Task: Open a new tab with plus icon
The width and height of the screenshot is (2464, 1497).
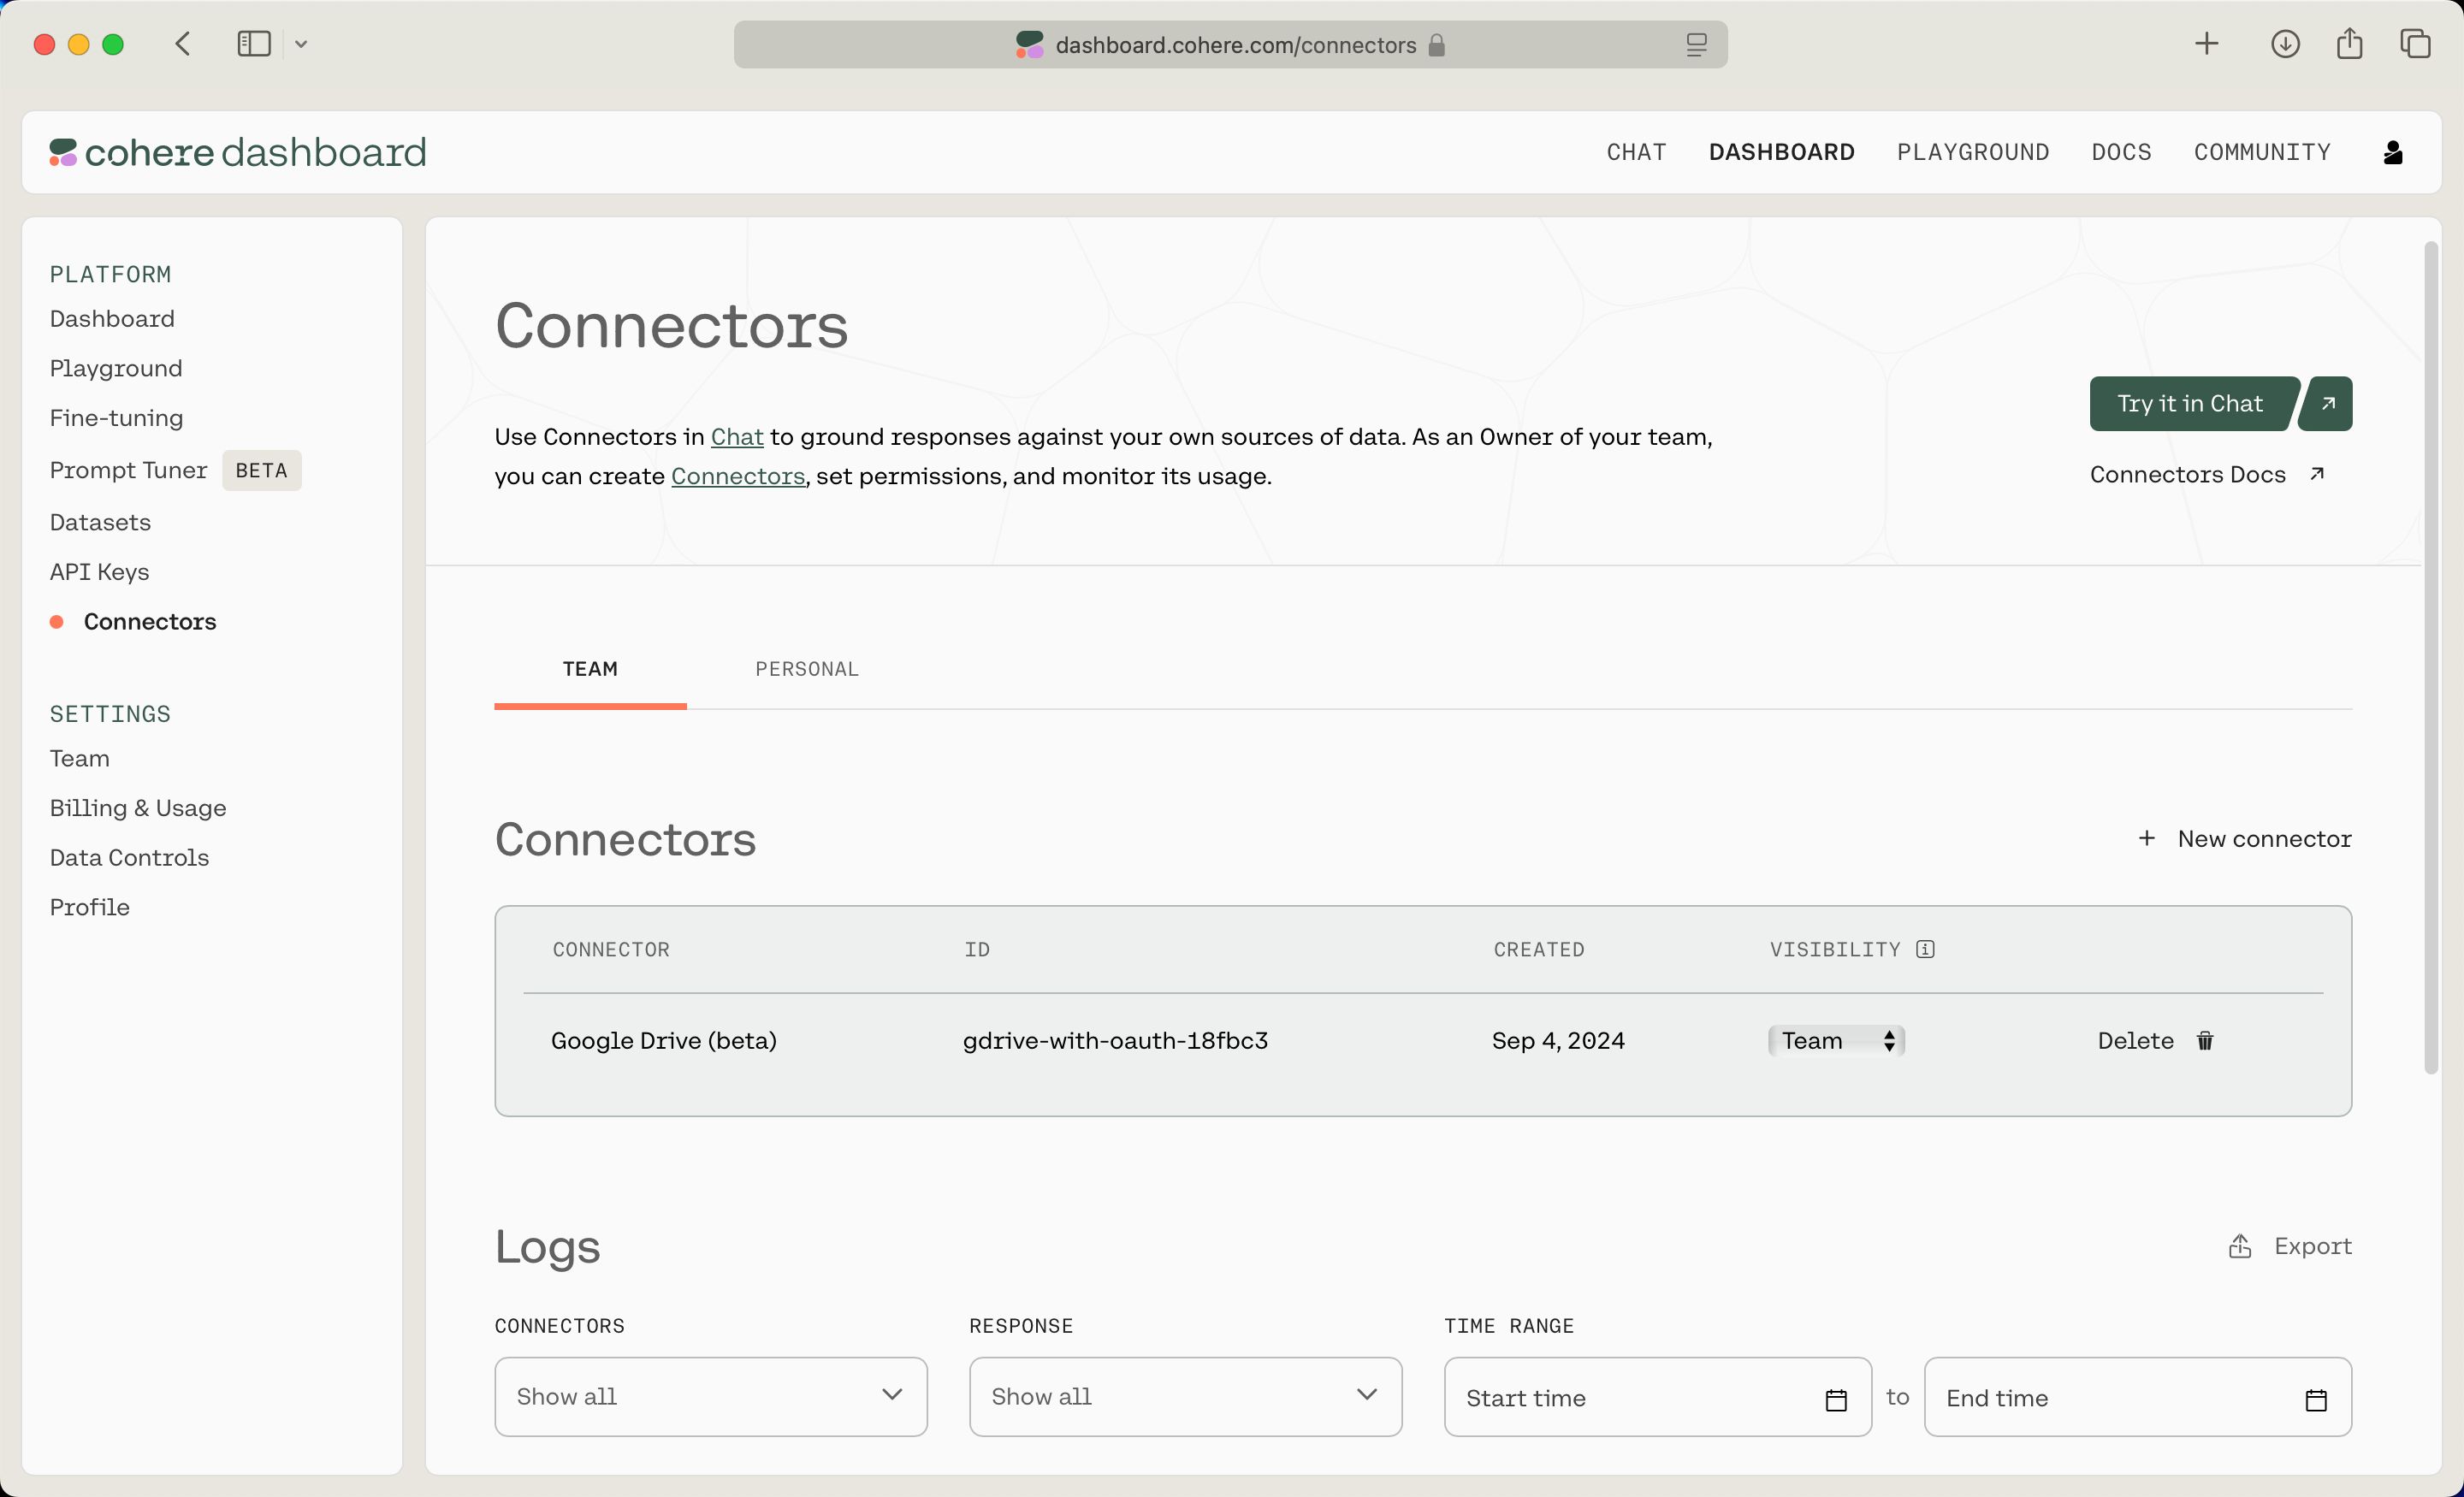Action: click(x=2207, y=44)
